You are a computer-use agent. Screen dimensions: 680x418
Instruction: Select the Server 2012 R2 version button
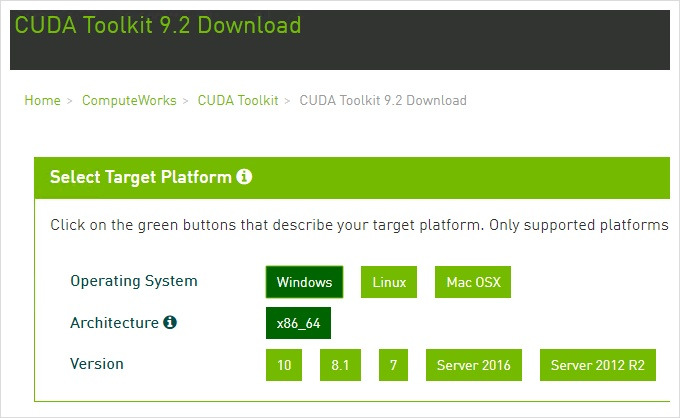[598, 365]
